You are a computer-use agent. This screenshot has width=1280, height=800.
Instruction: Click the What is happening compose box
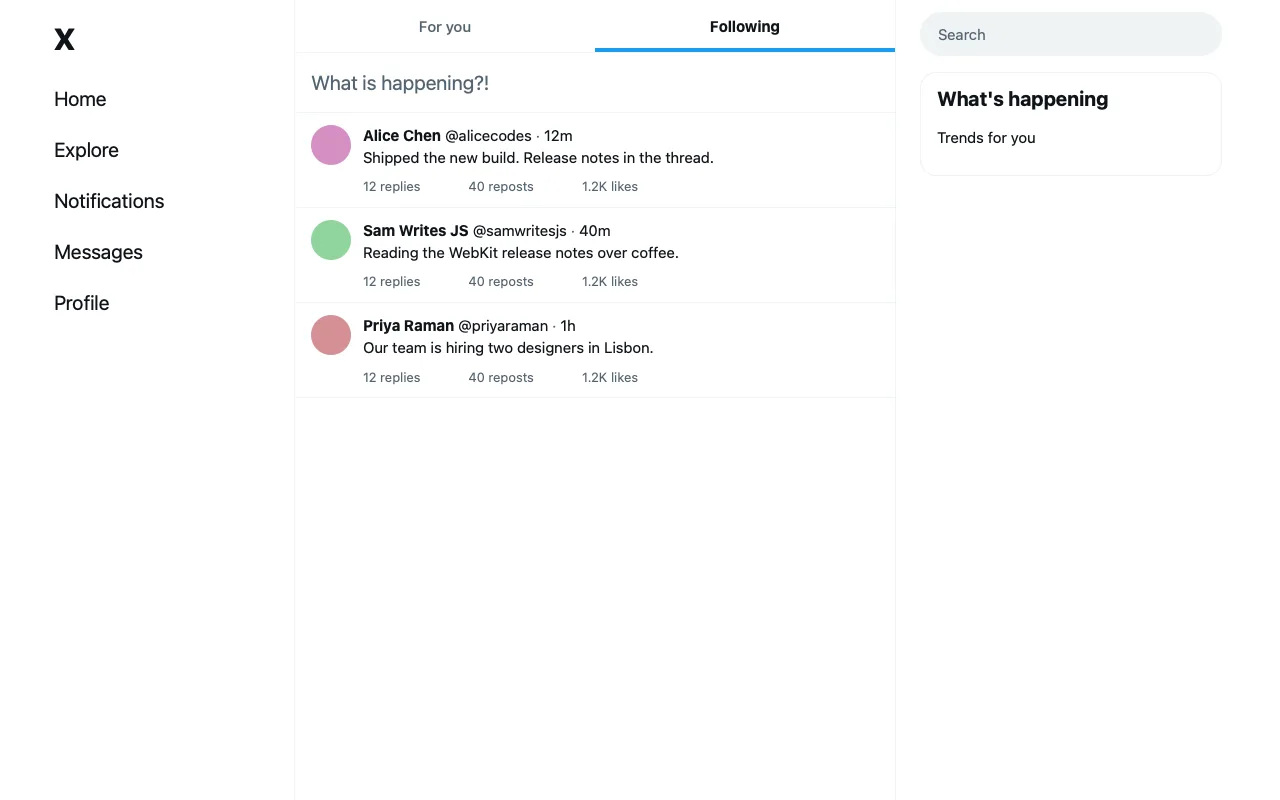595,83
